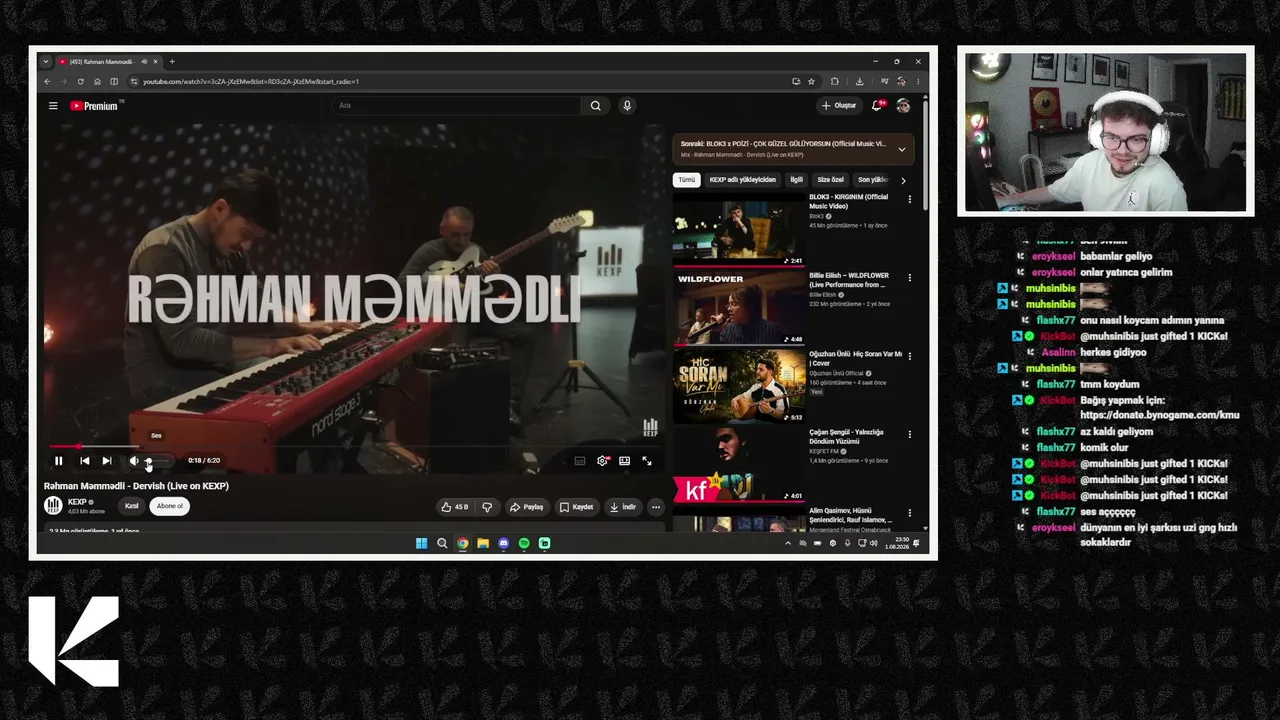
Task: Subscribe with 'Abone ol' button
Action: coord(170,506)
